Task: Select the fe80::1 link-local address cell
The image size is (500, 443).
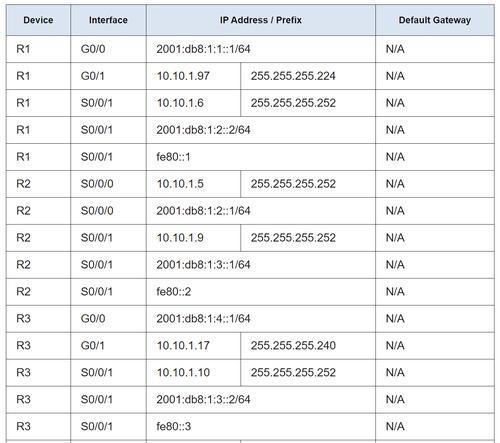Action: click(x=261, y=157)
